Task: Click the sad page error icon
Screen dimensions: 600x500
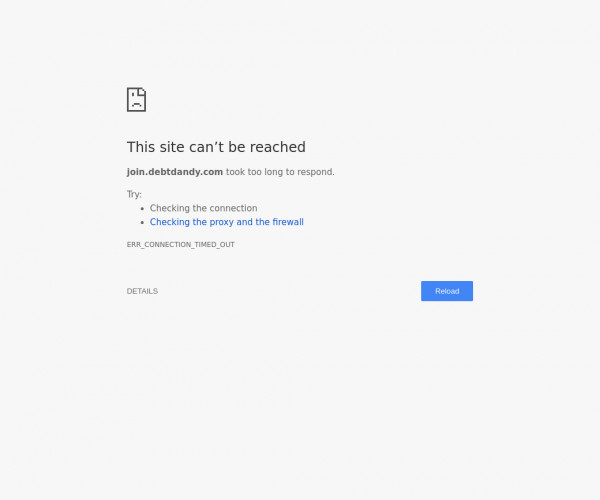Action: pos(136,99)
